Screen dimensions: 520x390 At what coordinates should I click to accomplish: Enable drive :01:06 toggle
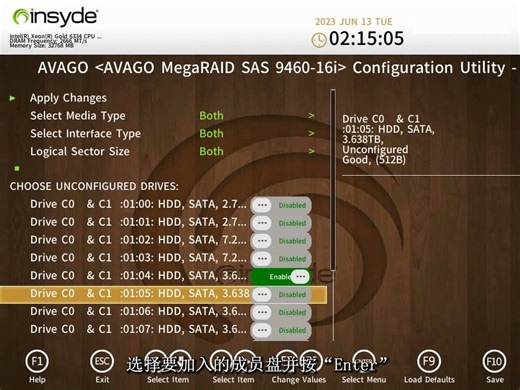pos(281,312)
